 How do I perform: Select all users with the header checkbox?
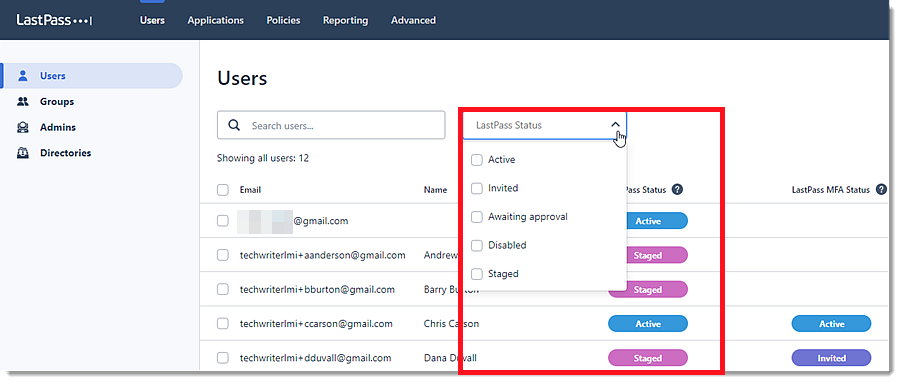coord(223,190)
